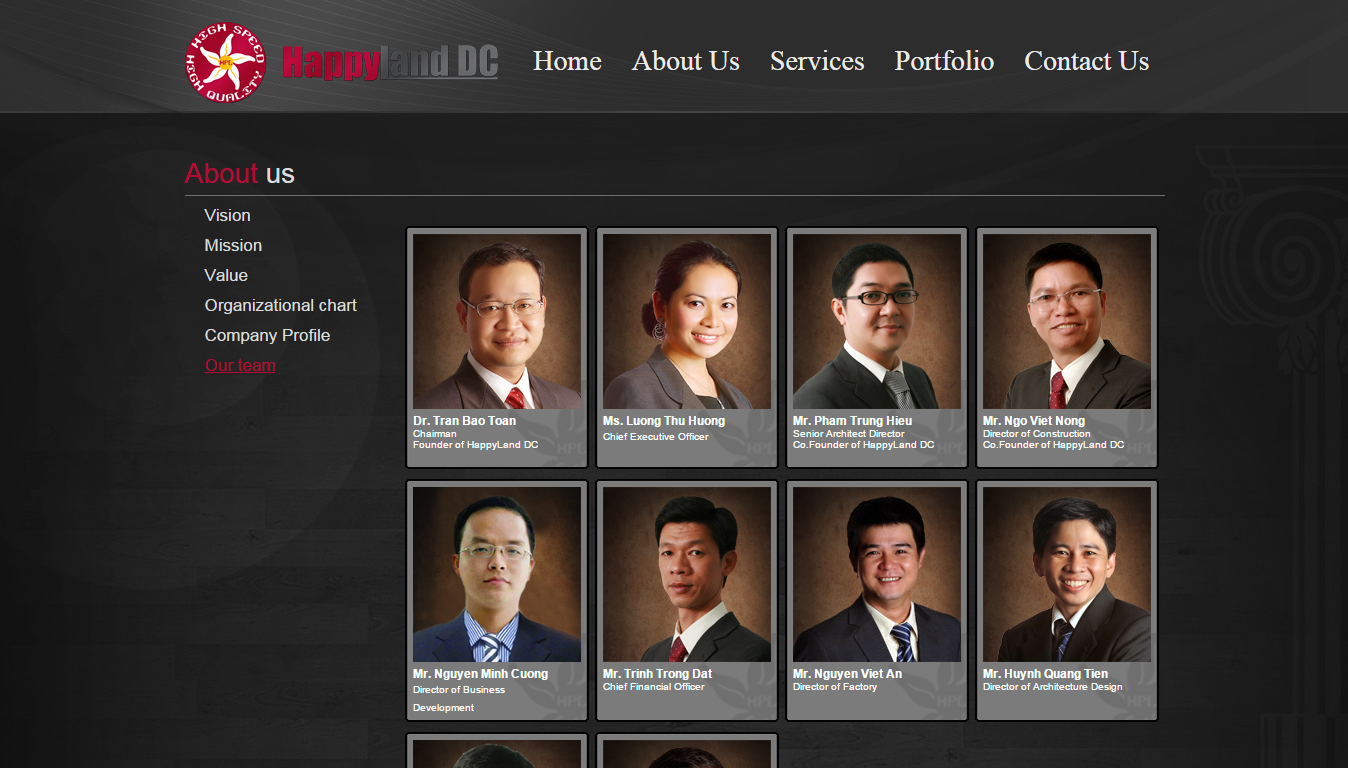1348x768 pixels.
Task: Select Portfolio in the top navigation
Action: tap(944, 61)
